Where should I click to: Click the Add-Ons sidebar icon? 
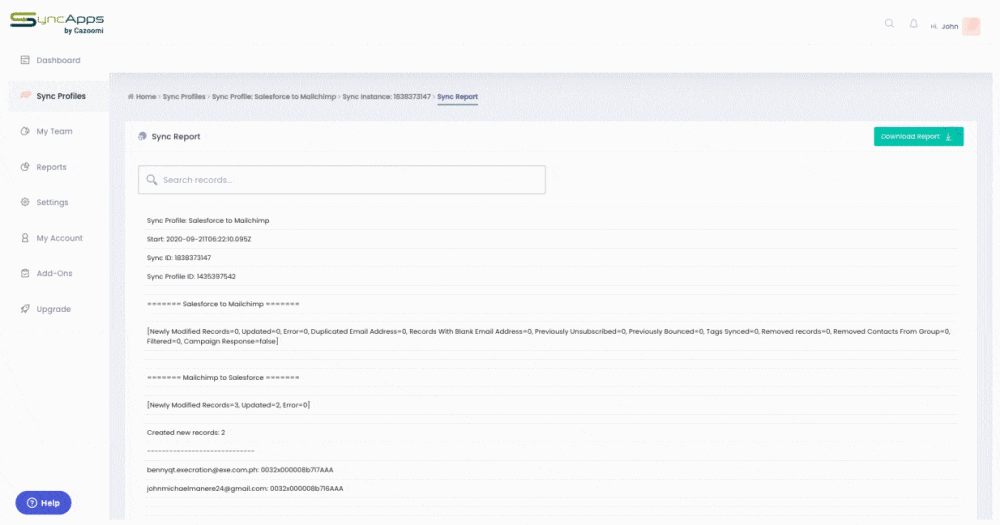click(25, 273)
